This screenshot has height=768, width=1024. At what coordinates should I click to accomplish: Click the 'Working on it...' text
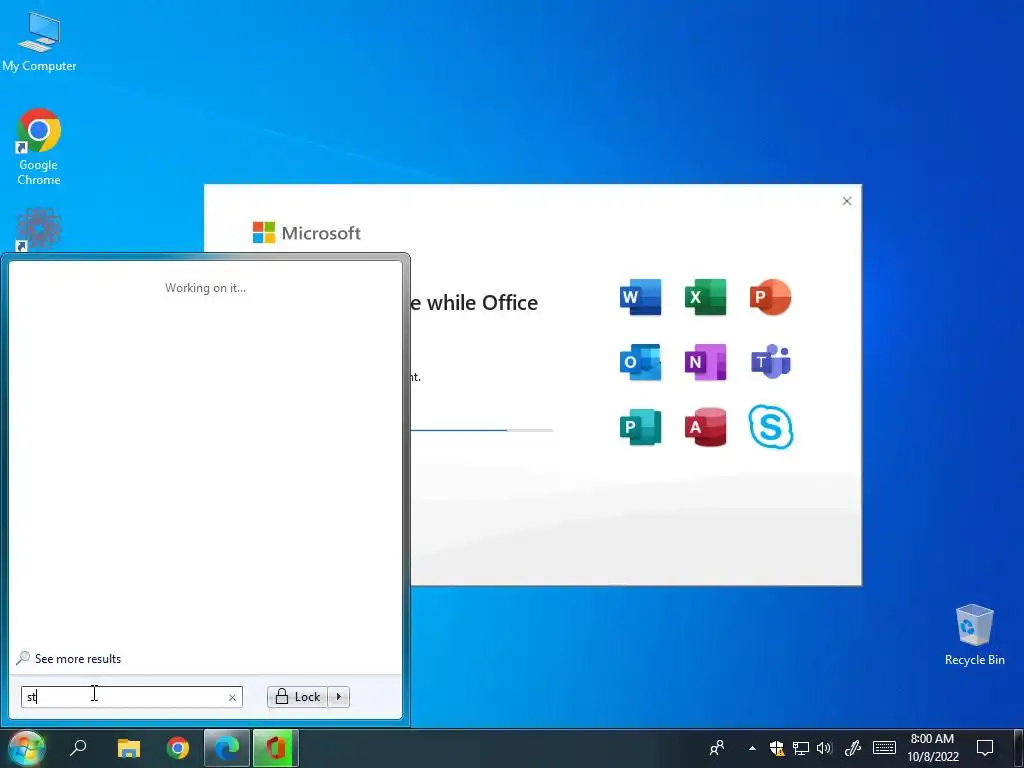(x=206, y=288)
